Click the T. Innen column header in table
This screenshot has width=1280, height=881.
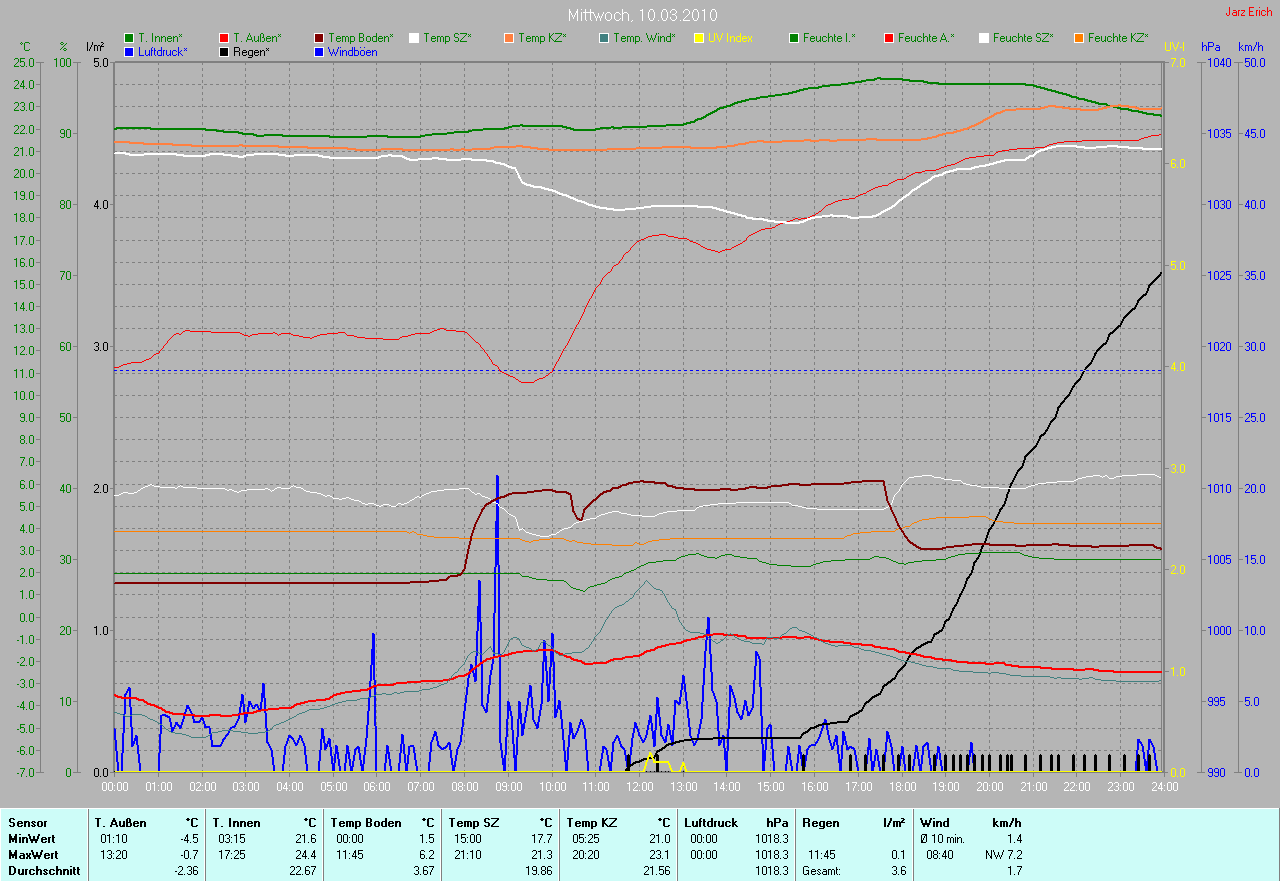[237, 823]
